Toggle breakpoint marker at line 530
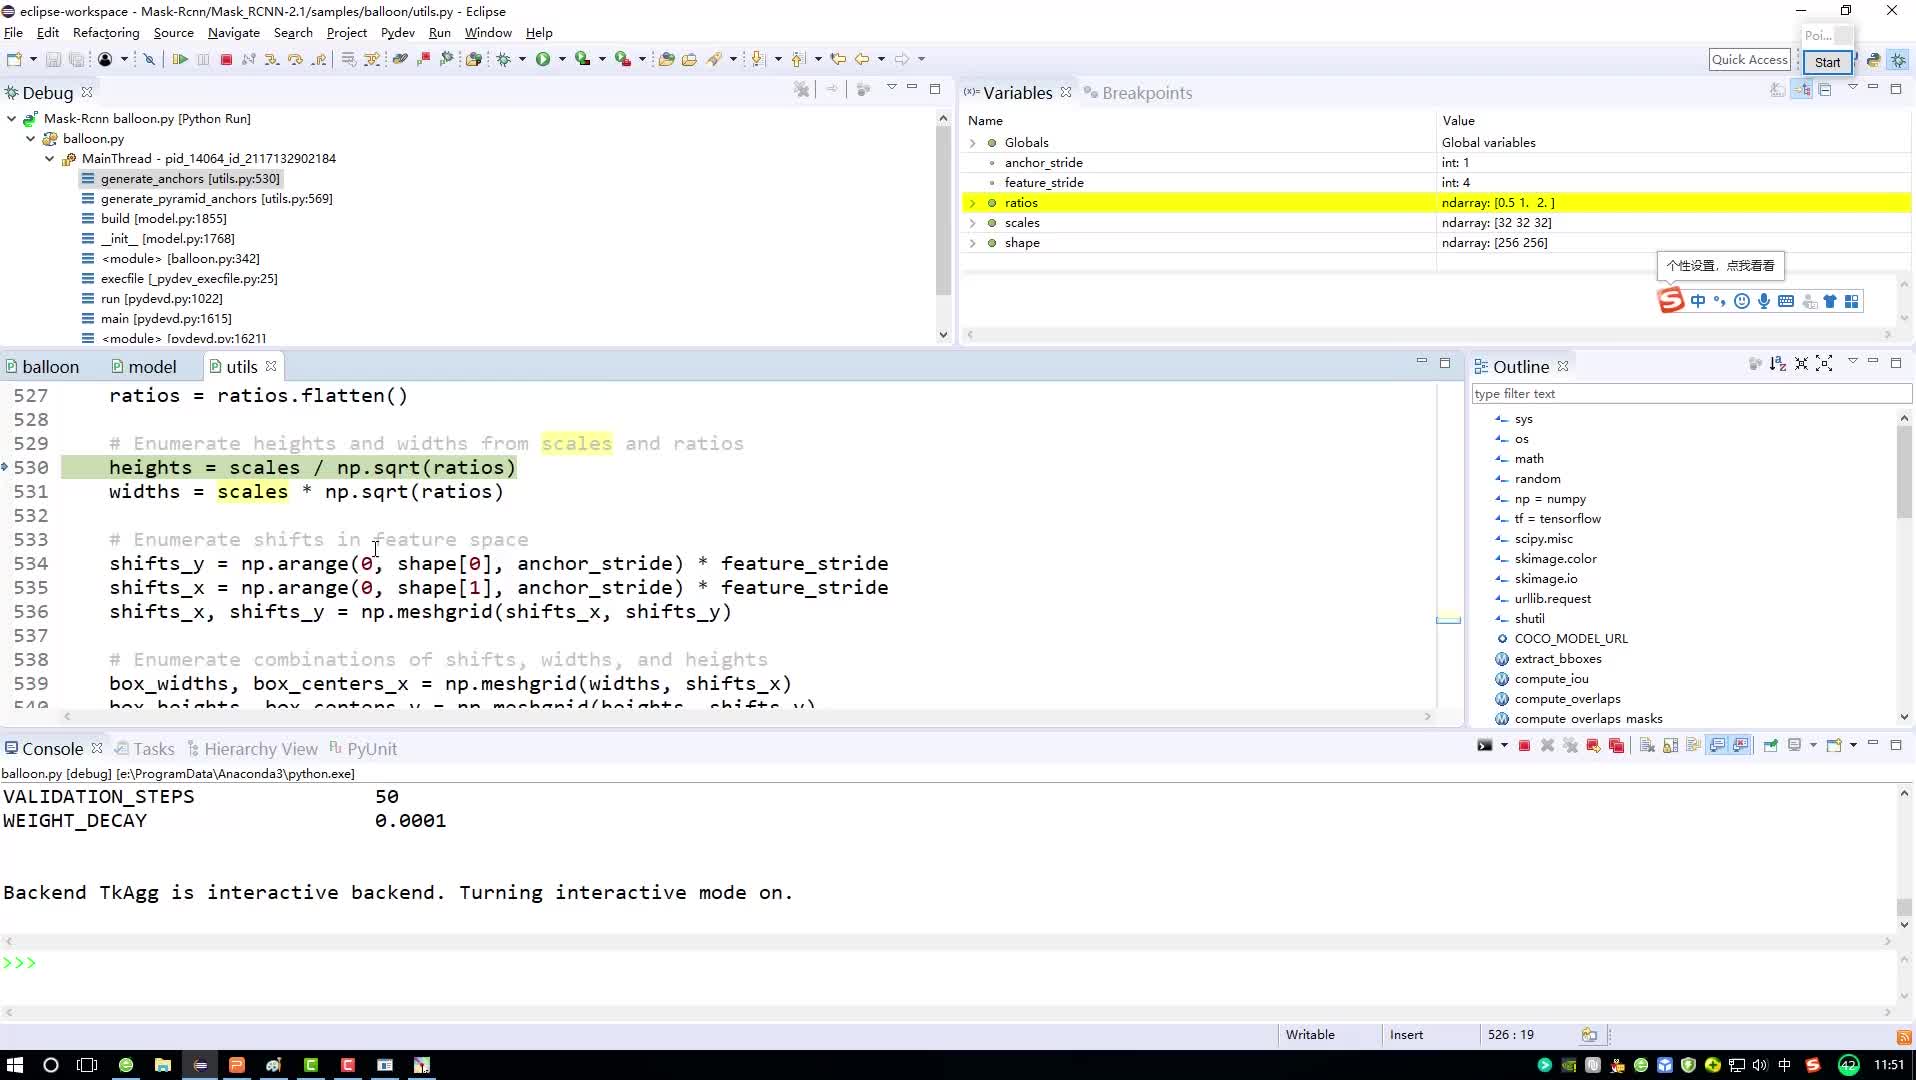Screen dimensions: 1916x1080 click(5, 467)
